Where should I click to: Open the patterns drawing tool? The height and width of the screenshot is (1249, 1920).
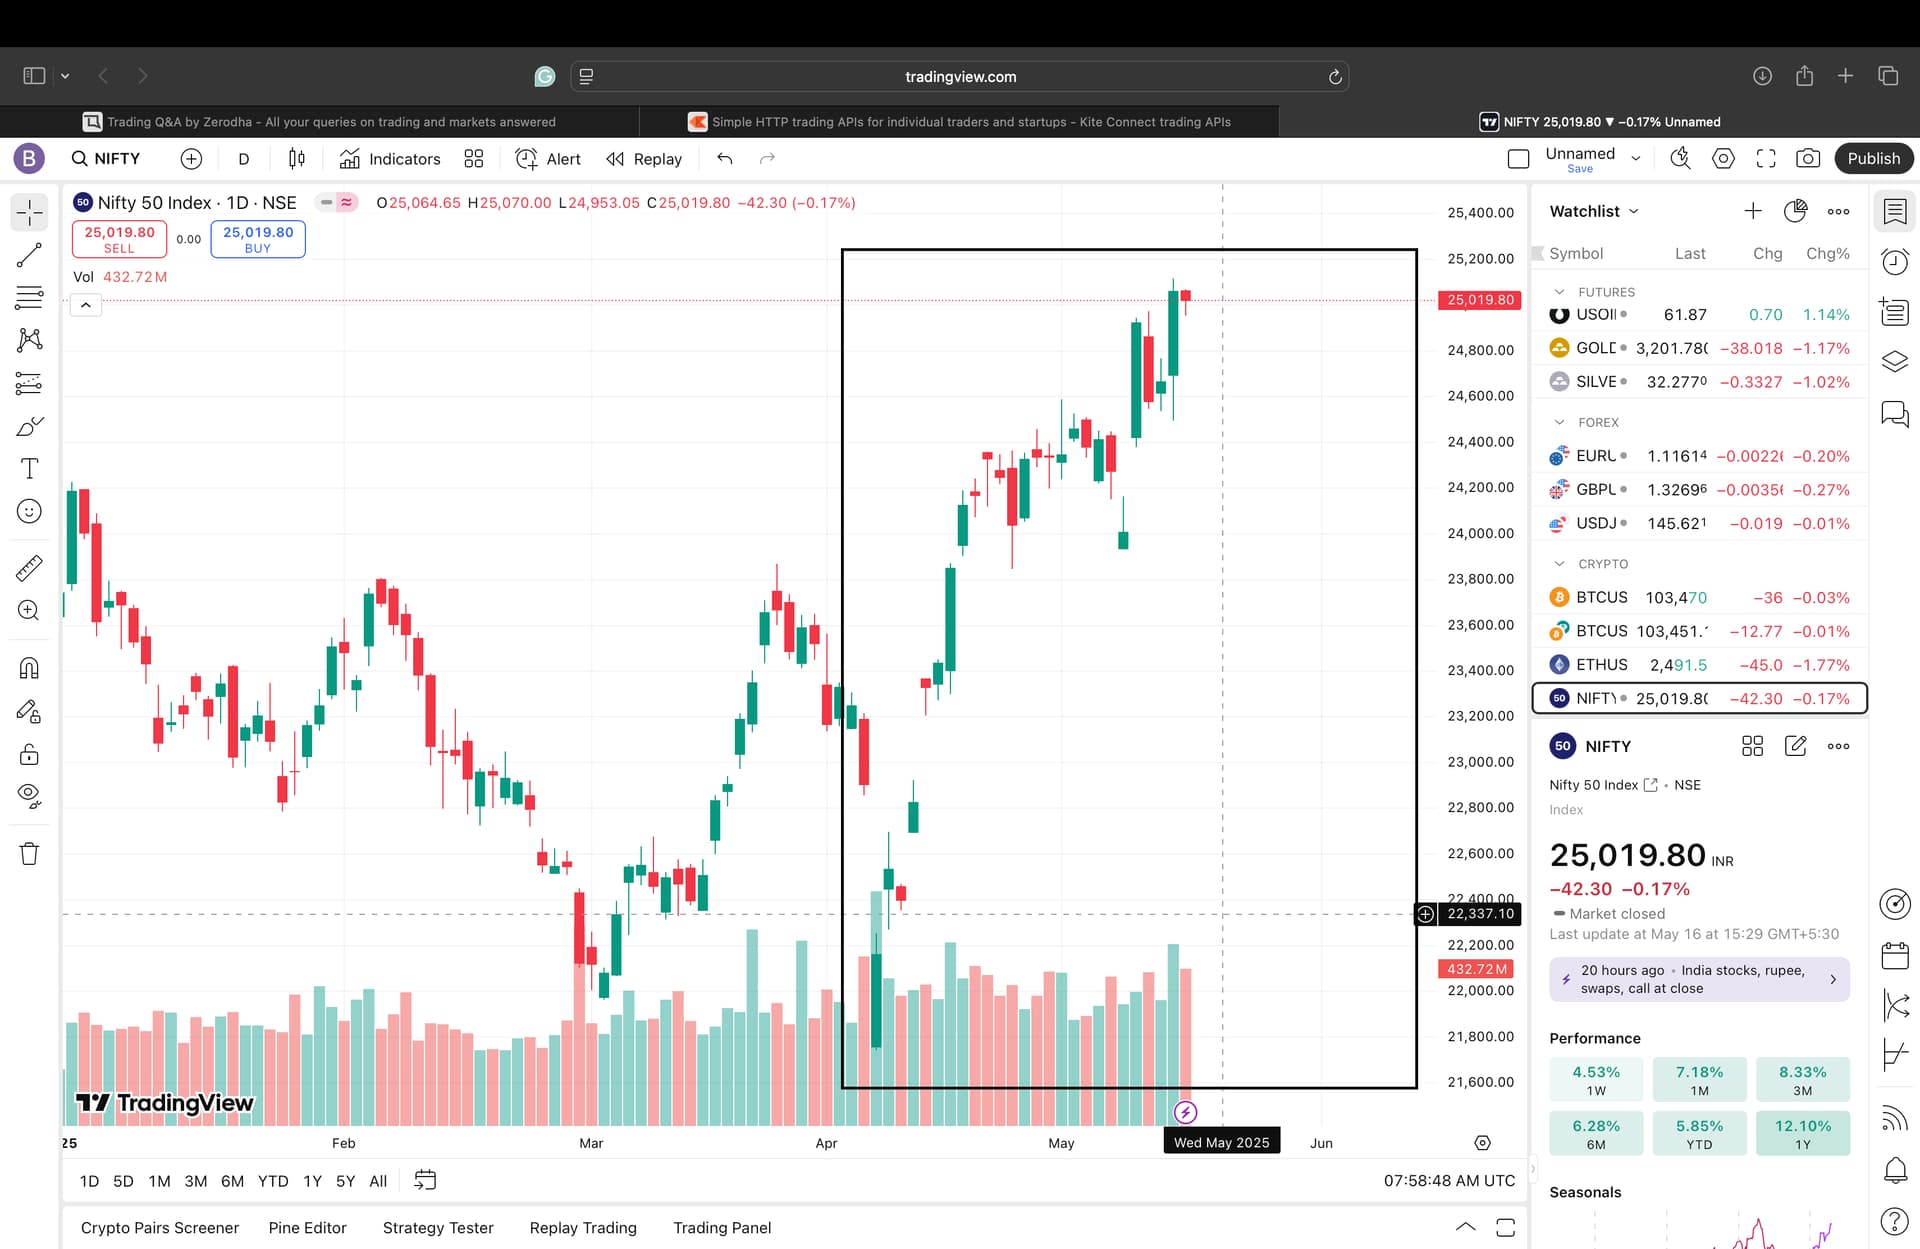(x=30, y=340)
